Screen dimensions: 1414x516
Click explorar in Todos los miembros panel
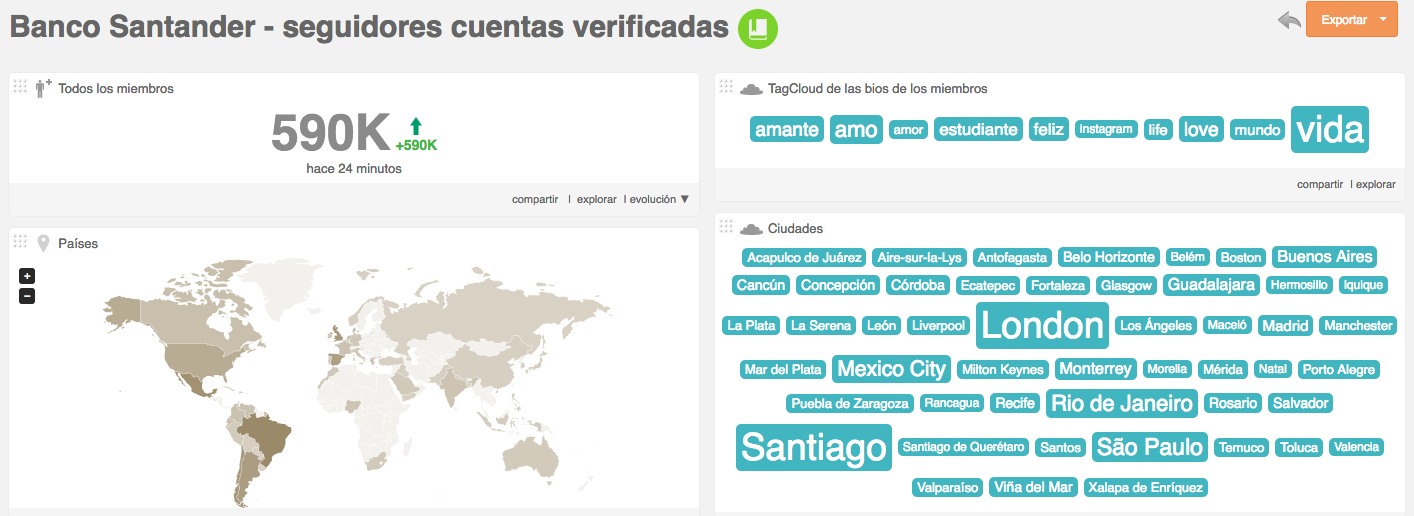597,199
